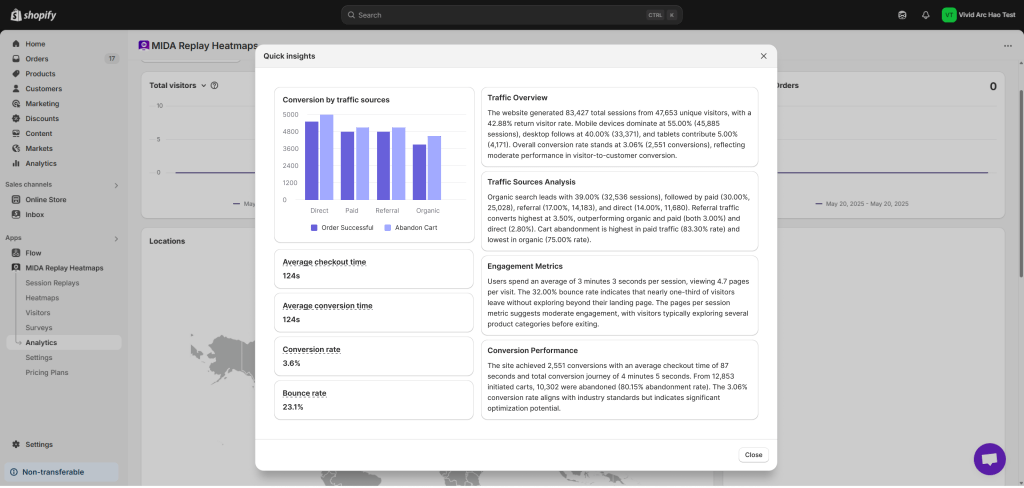Open Visitors in sidebar
The width and height of the screenshot is (1024, 488).
[38, 313]
